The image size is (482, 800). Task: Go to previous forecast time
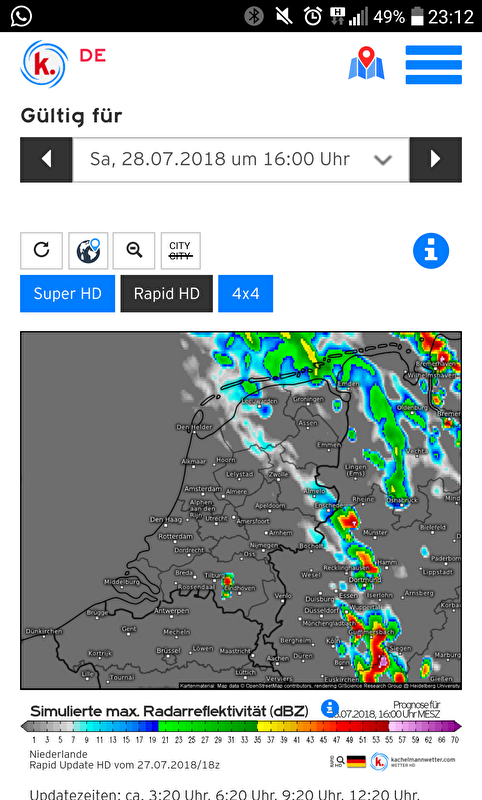click(x=46, y=159)
